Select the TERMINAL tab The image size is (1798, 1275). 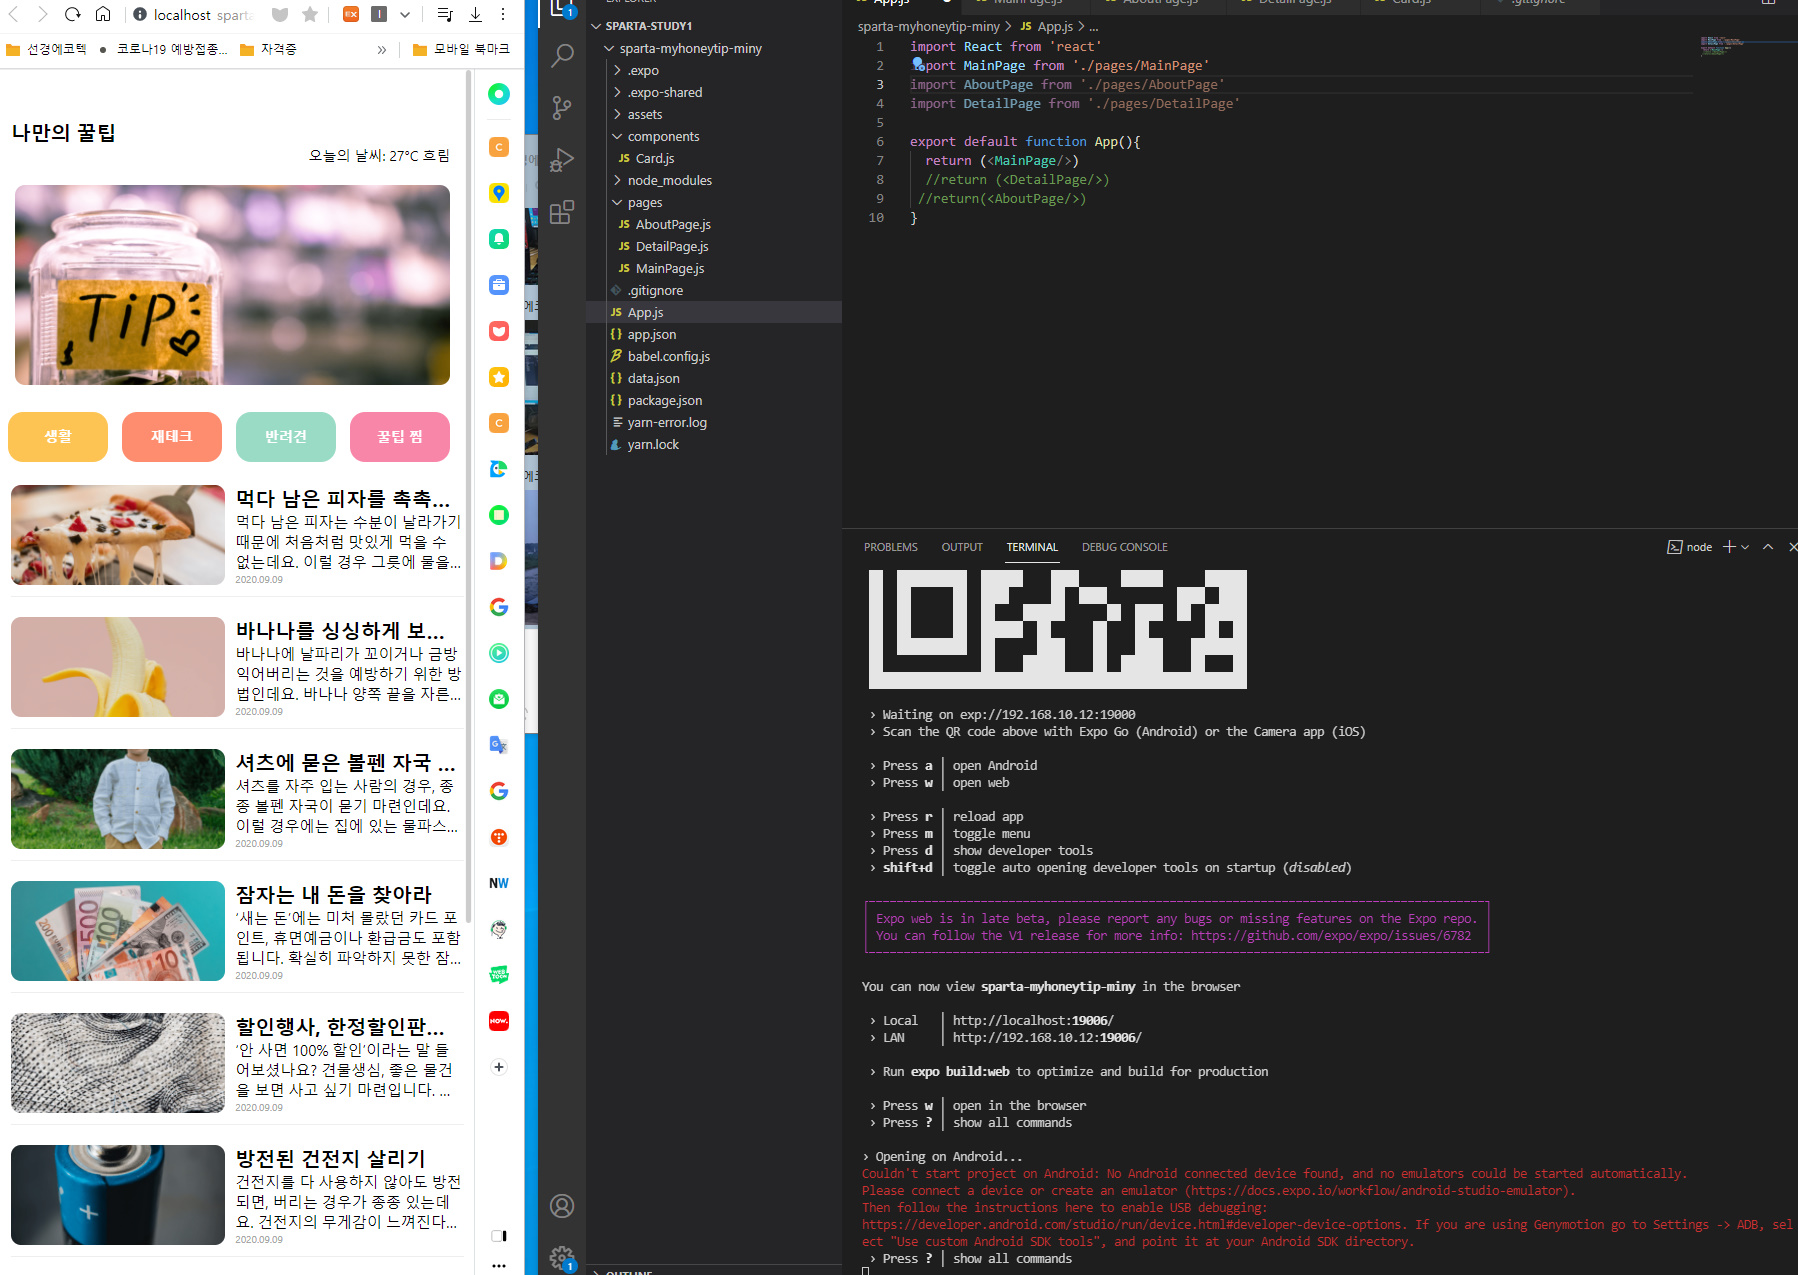pyautogui.click(x=1032, y=547)
